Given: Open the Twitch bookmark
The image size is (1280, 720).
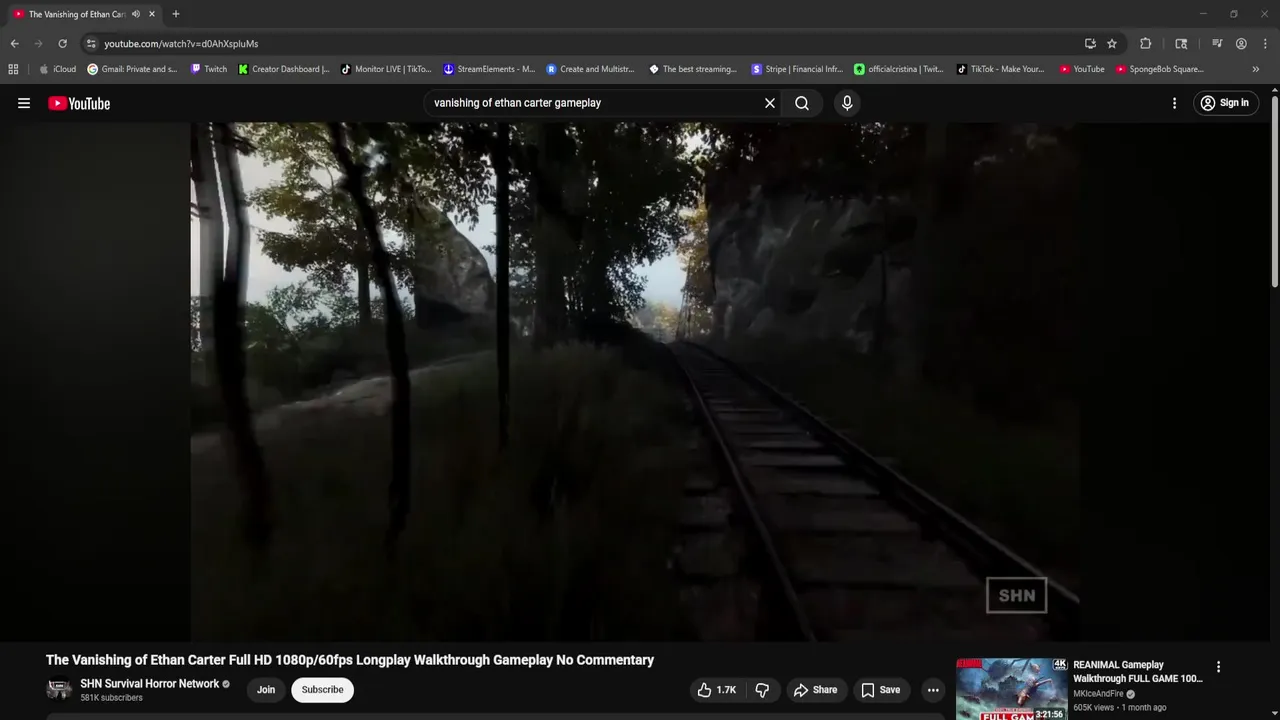Looking at the screenshot, I should [209, 69].
